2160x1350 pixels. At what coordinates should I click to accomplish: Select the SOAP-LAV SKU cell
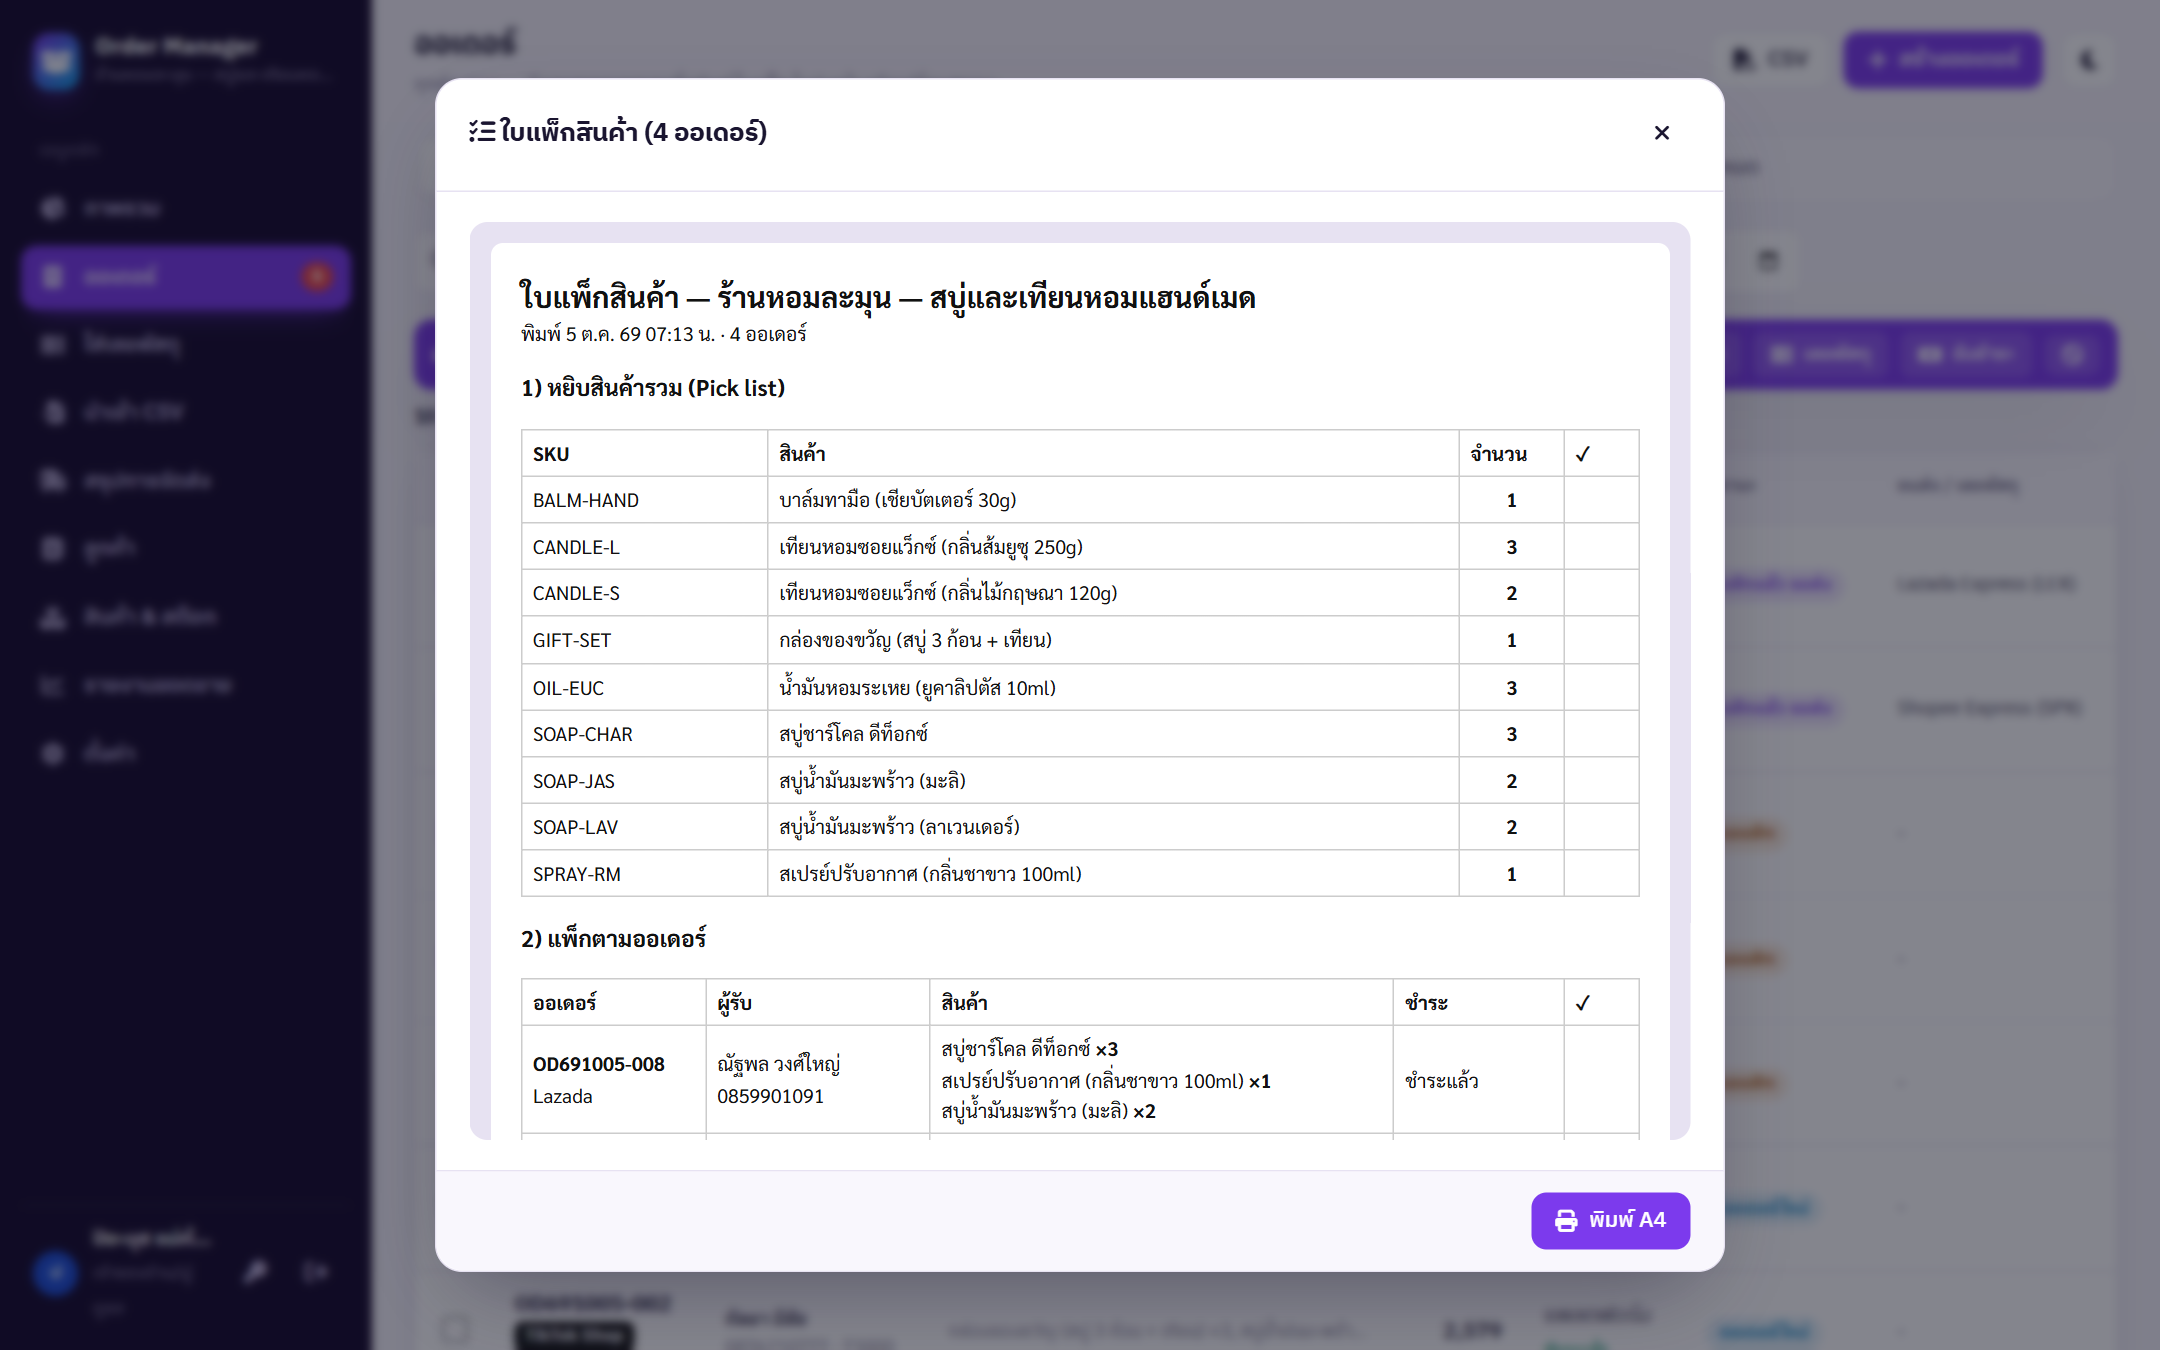tap(644, 827)
